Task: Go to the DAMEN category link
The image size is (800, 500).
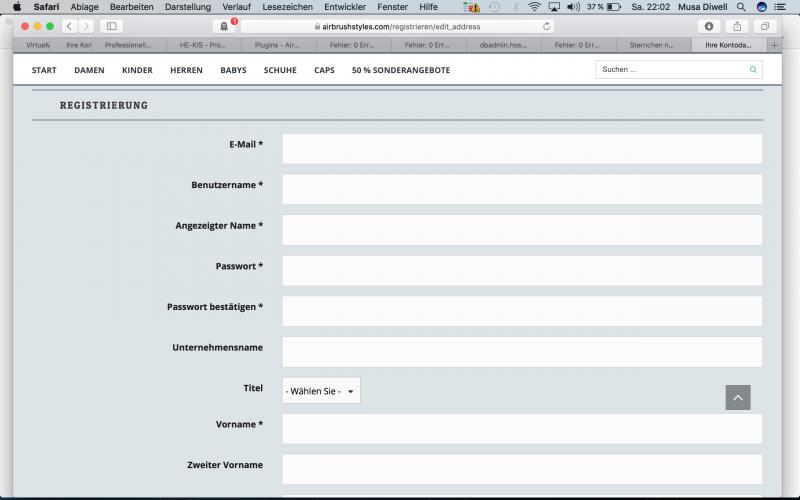Action: click(89, 71)
